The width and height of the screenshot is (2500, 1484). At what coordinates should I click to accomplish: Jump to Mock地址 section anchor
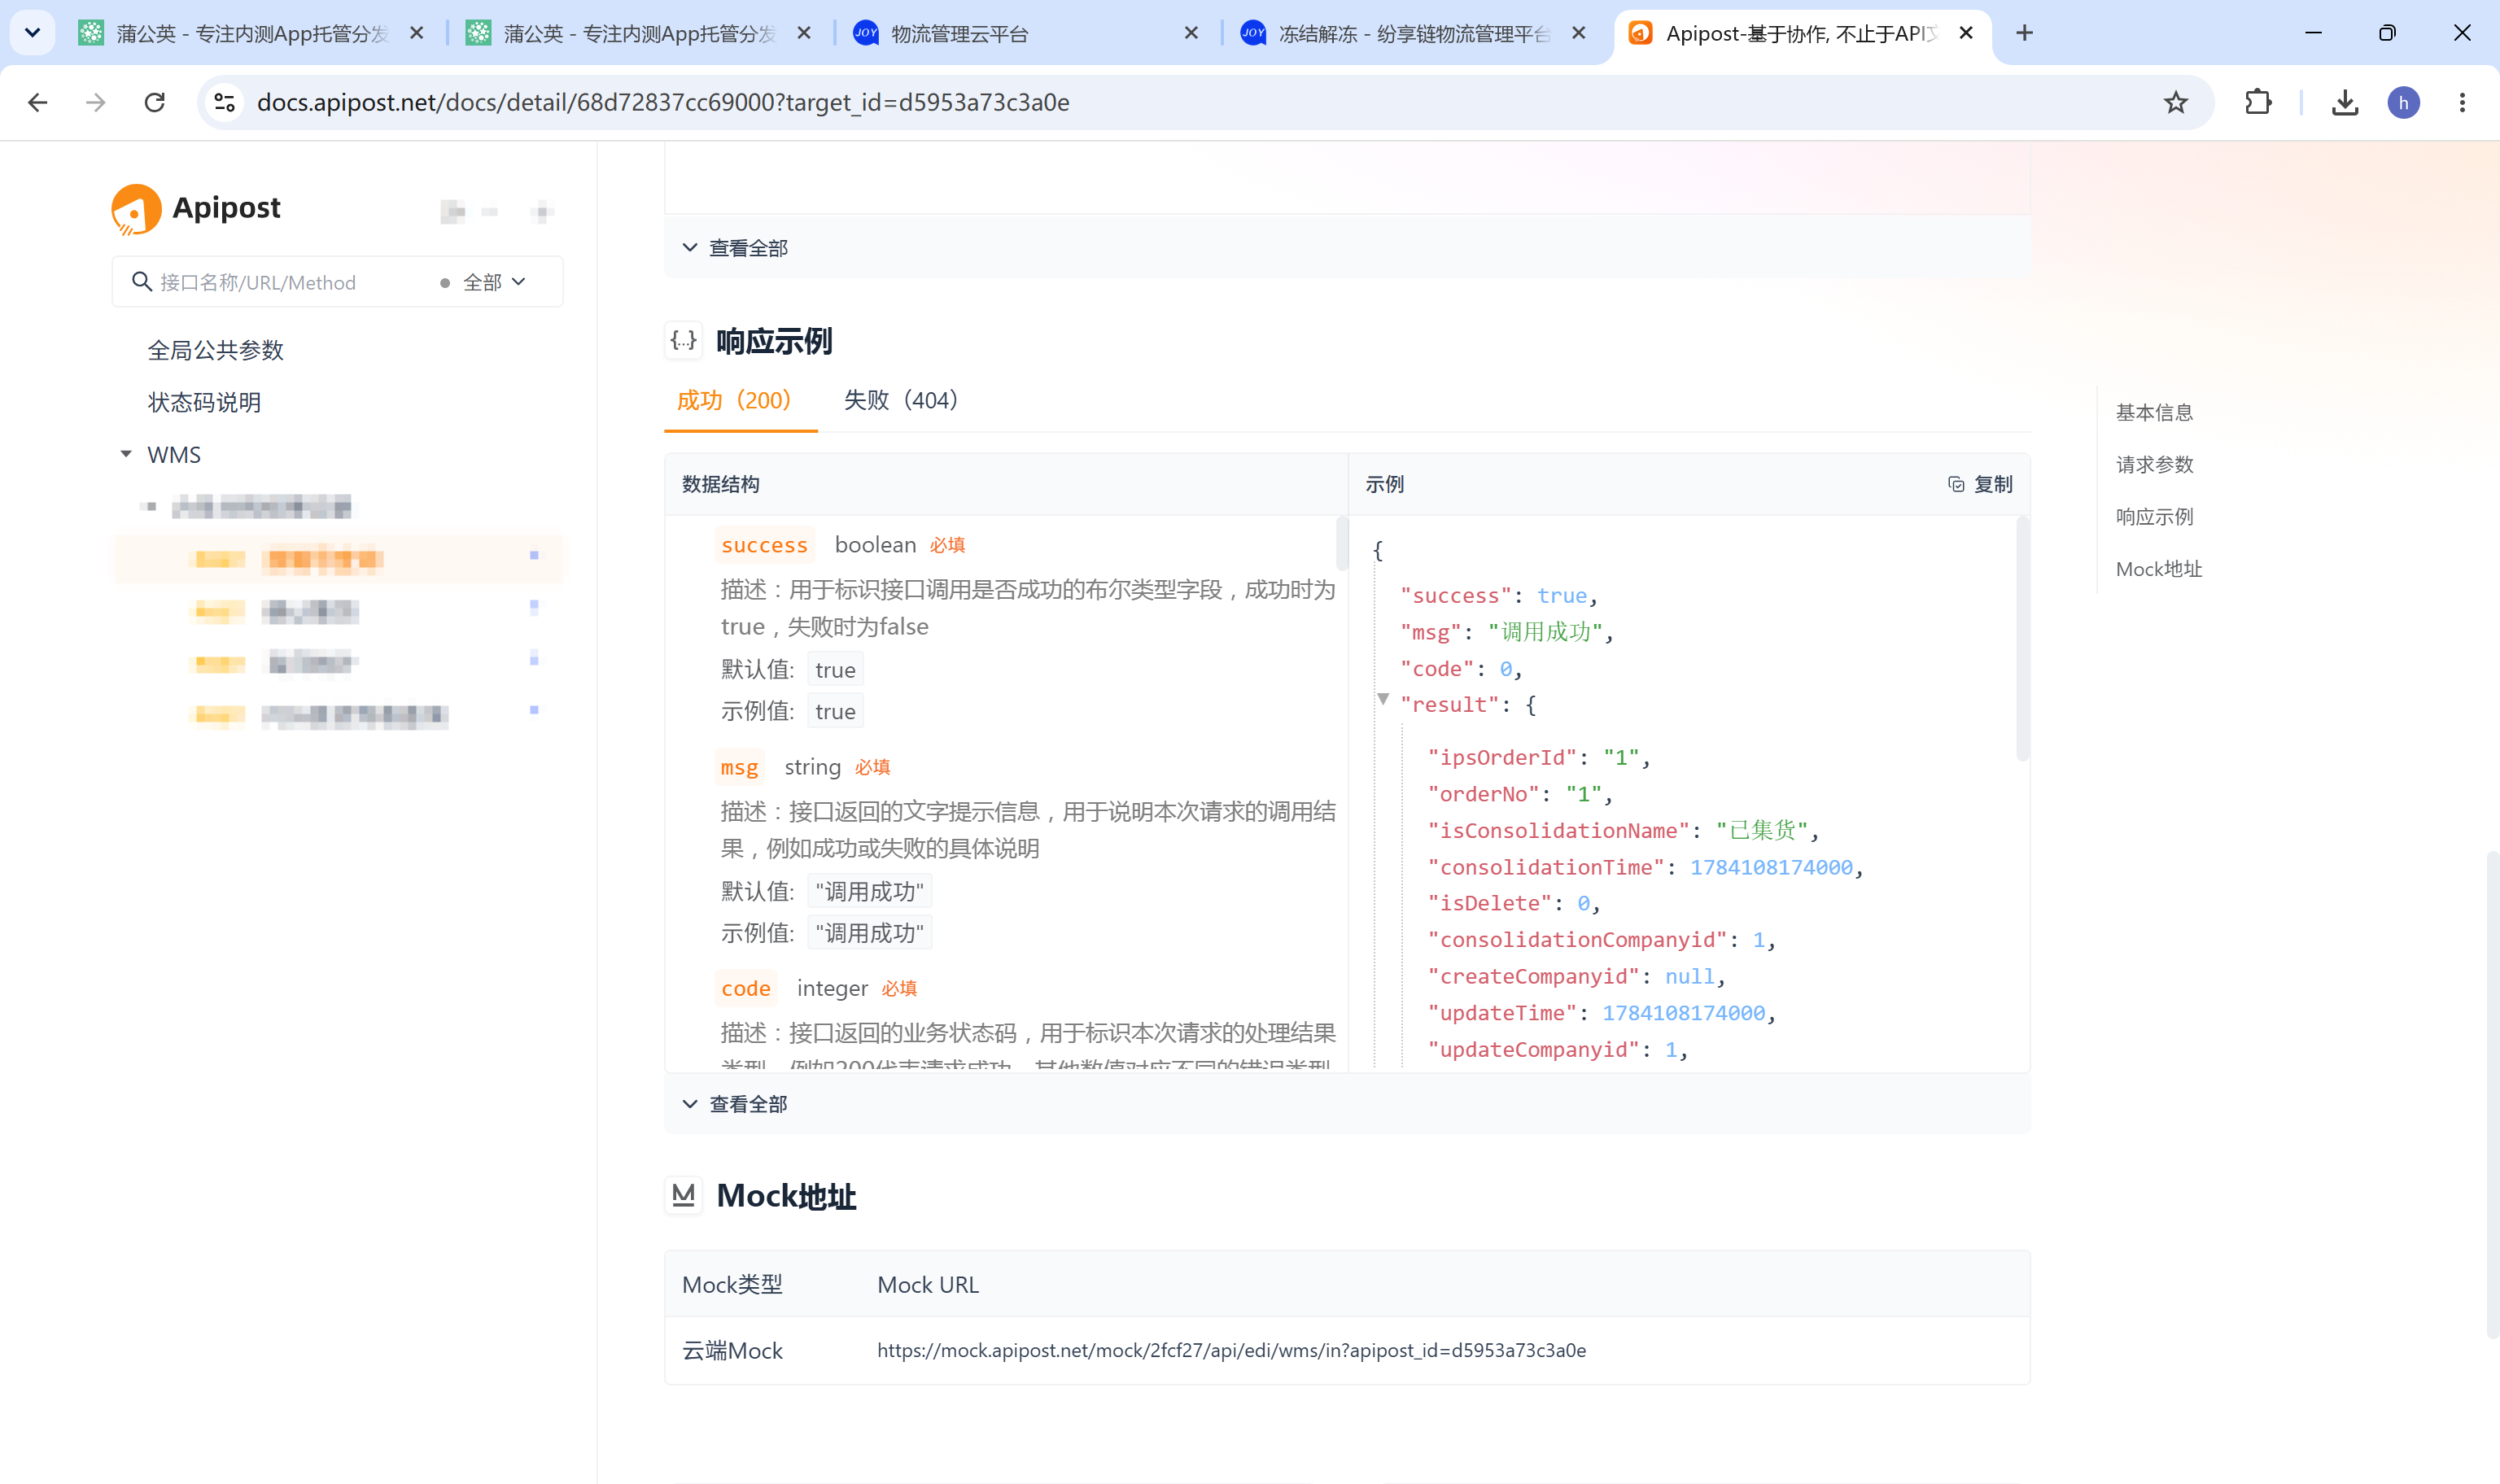coord(2159,569)
